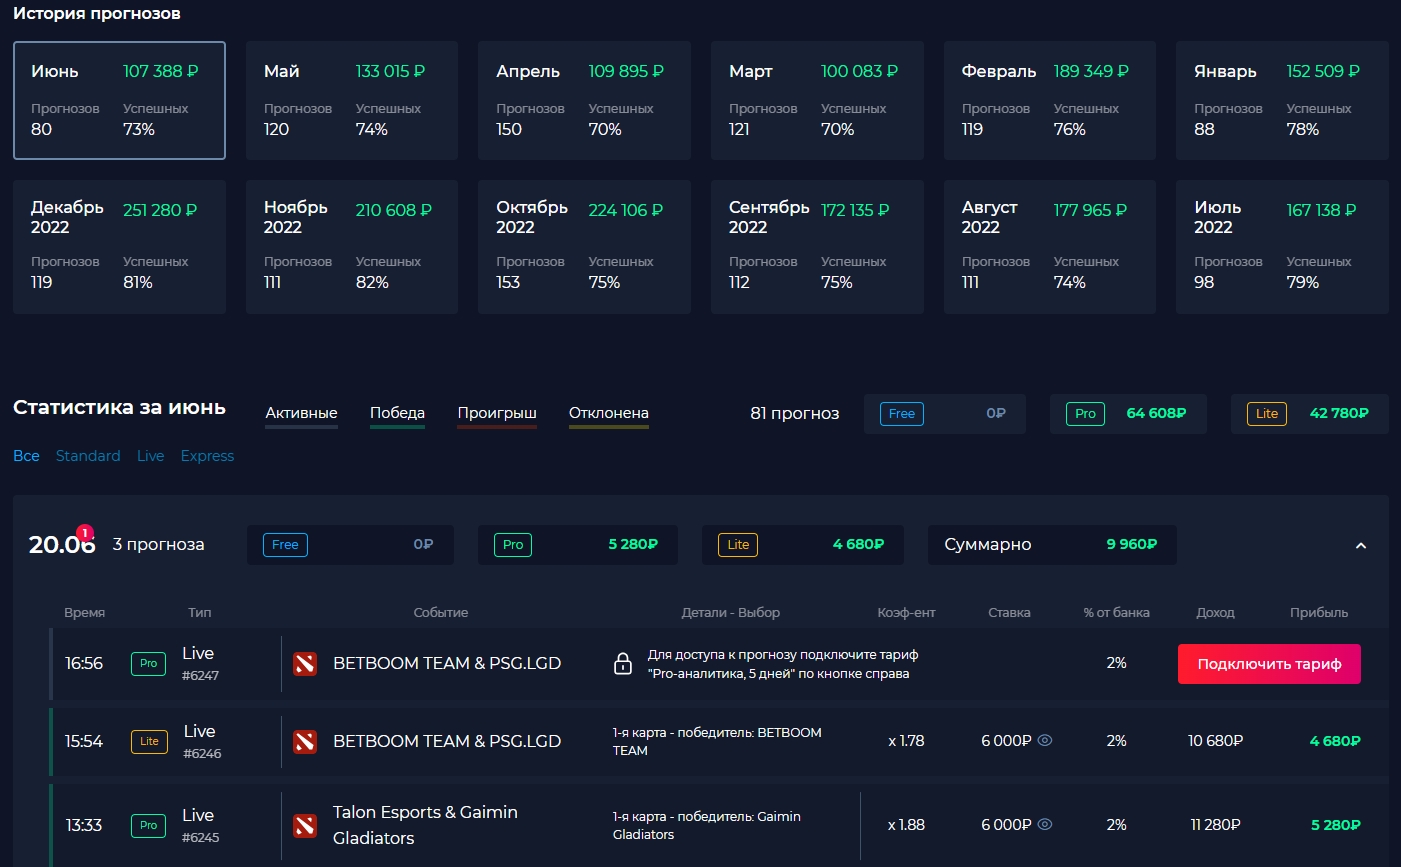This screenshot has width=1401, height=867.
Task: Click the Pro badge in the 16:56 row
Action: pos(148,664)
